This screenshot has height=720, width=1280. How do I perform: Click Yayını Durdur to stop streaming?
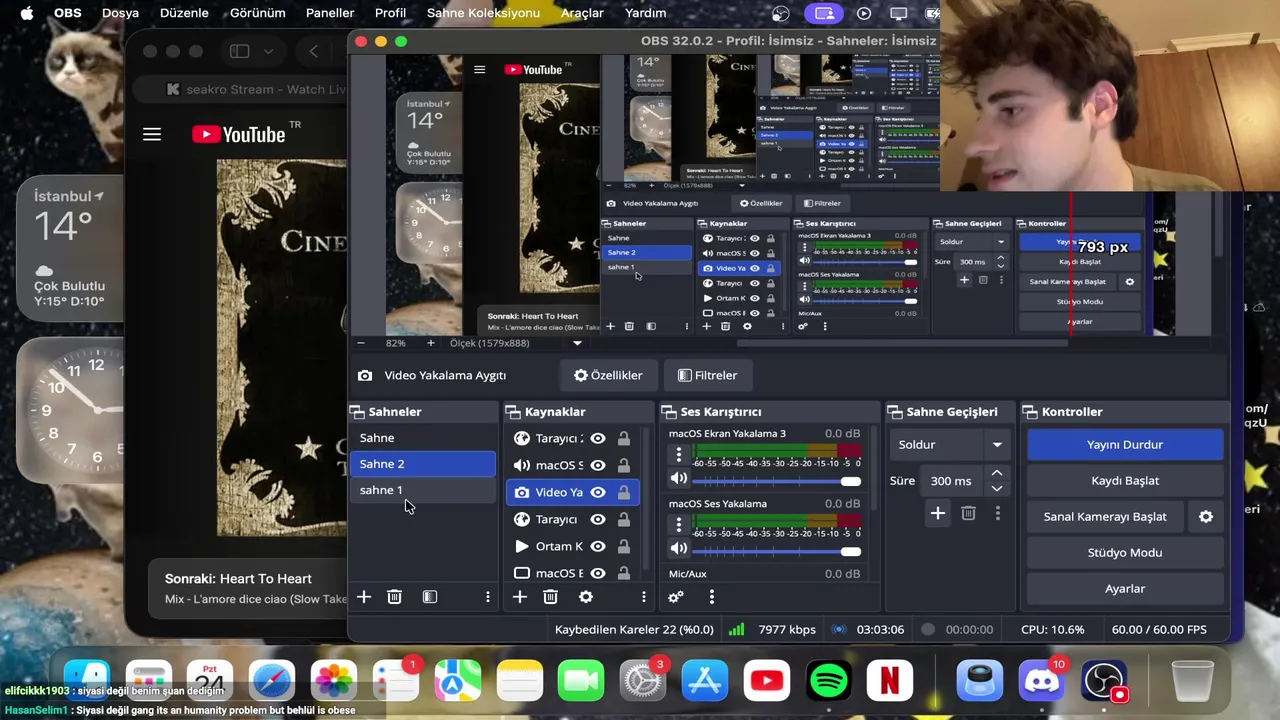click(x=1125, y=444)
